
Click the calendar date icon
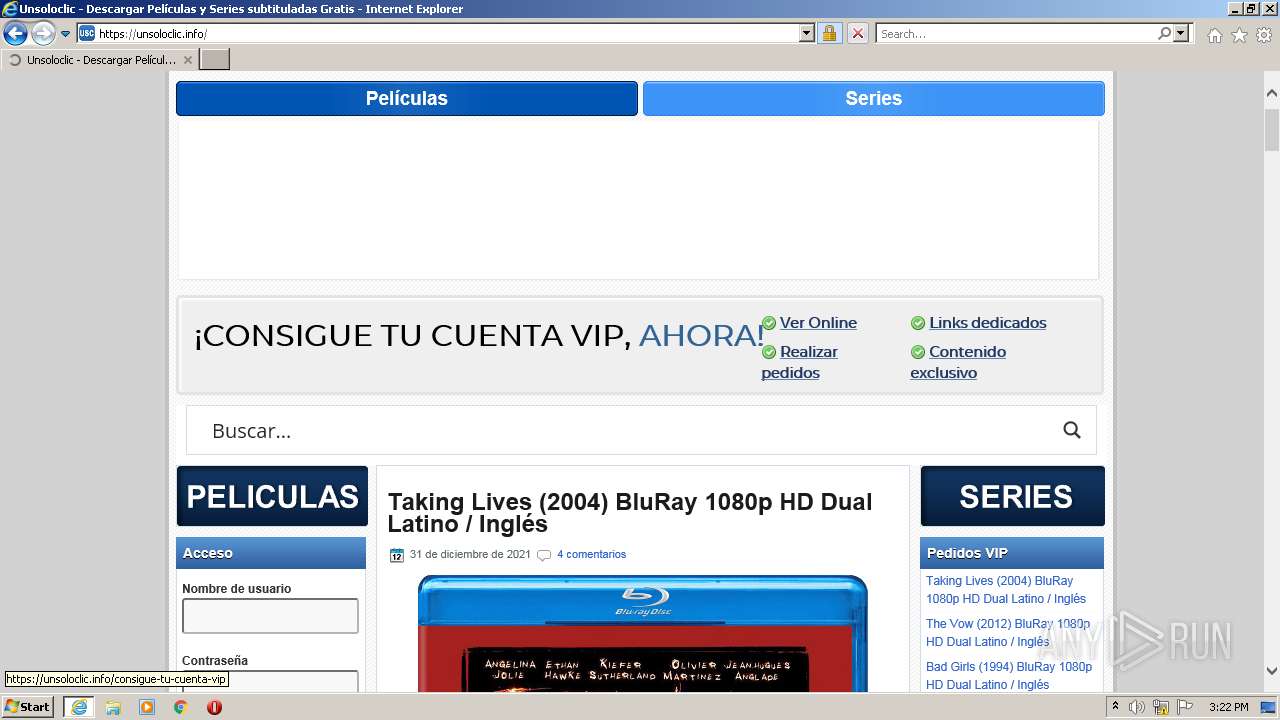(396, 555)
